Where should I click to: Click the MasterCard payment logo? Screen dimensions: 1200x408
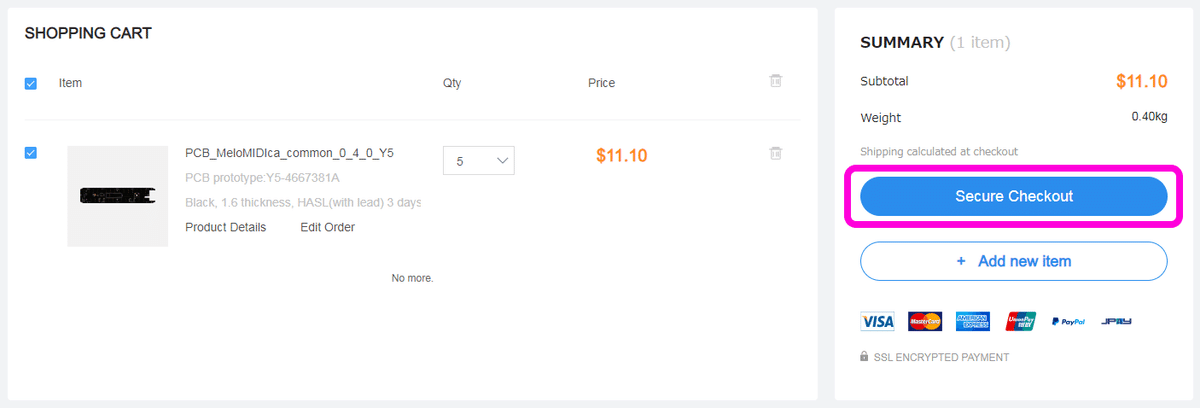[925, 321]
